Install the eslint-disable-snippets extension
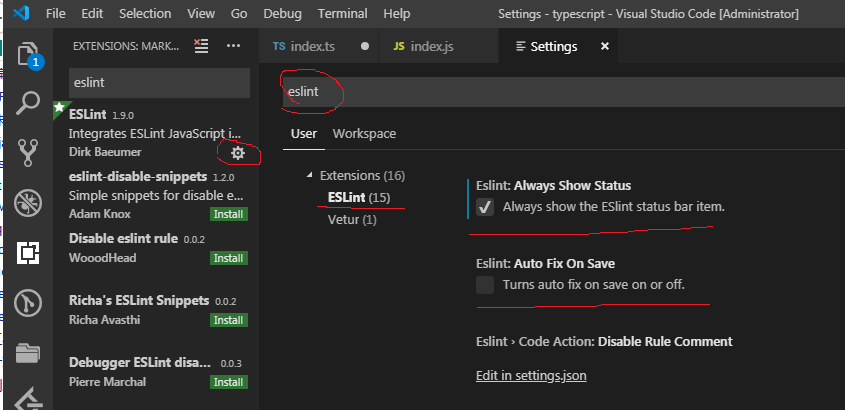 pos(228,214)
